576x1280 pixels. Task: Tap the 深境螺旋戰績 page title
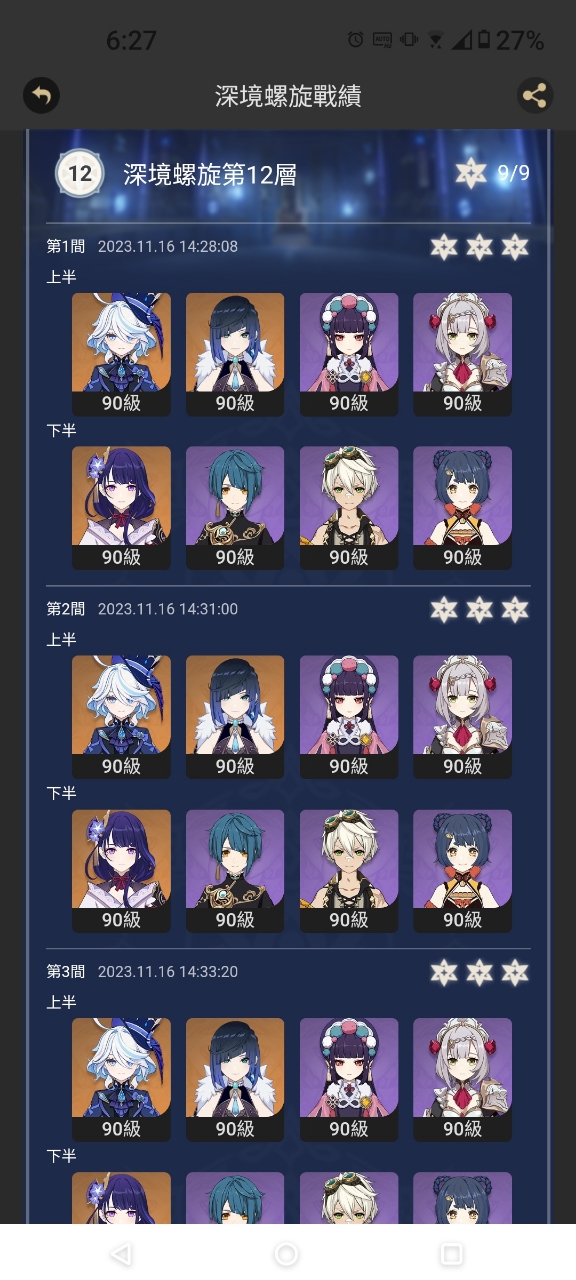click(288, 96)
